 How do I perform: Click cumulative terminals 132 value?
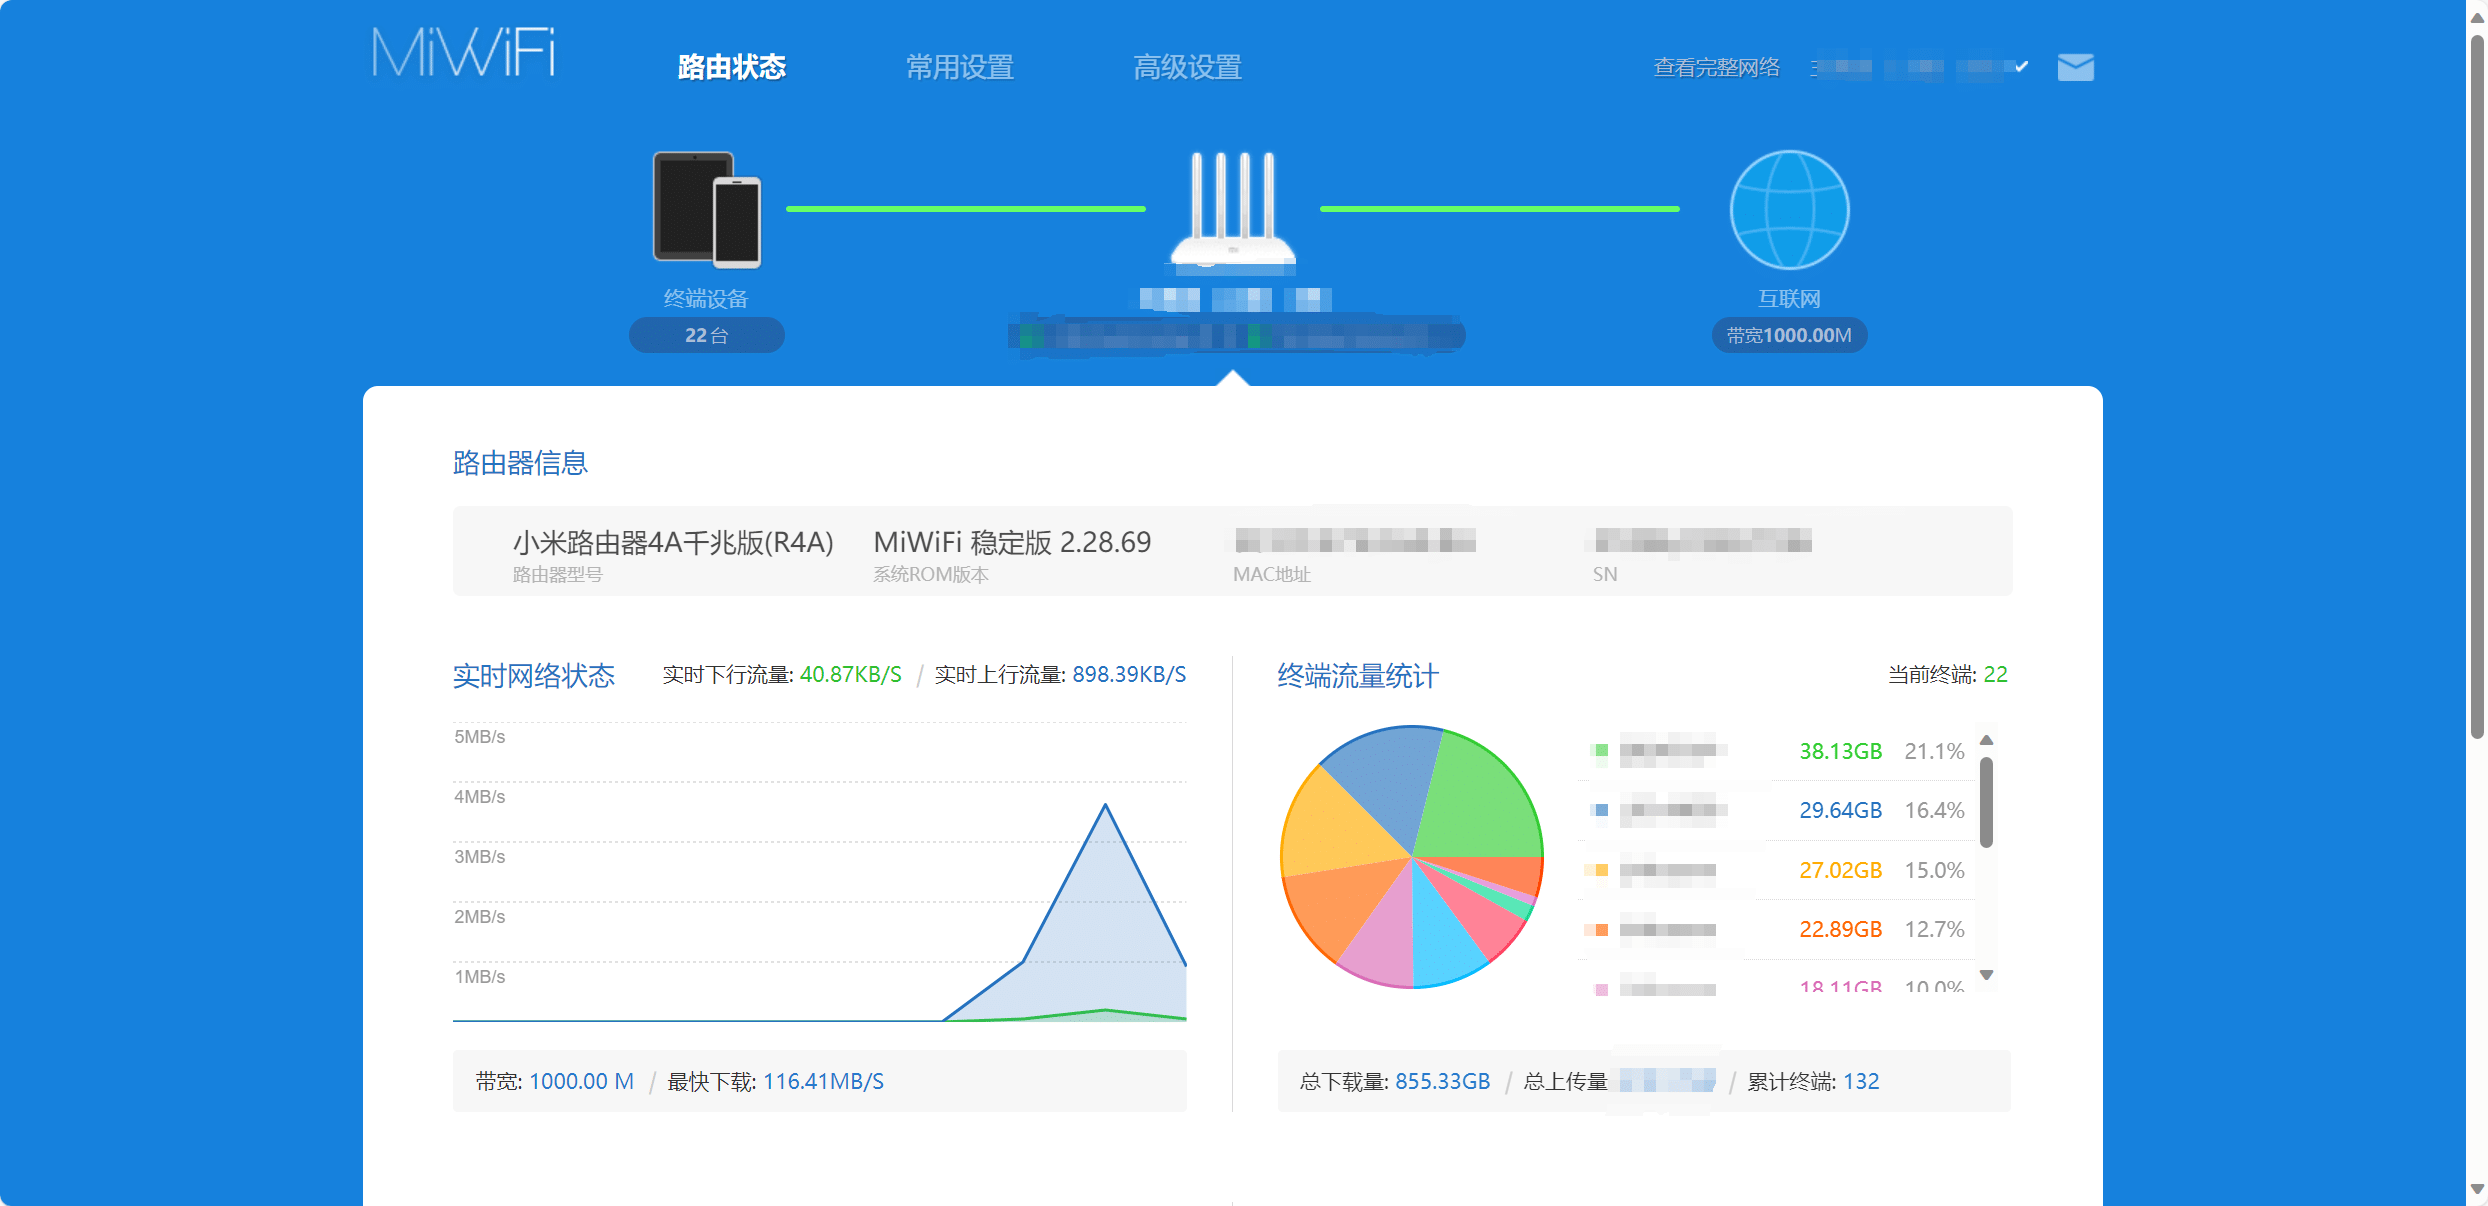pos(1861,1081)
